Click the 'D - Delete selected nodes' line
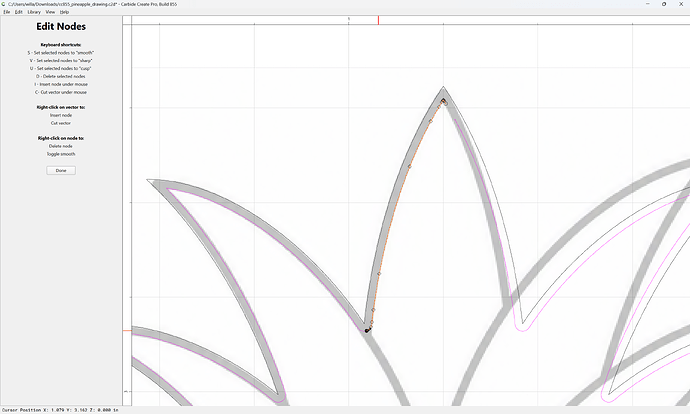This screenshot has width=690, height=414. [61, 77]
